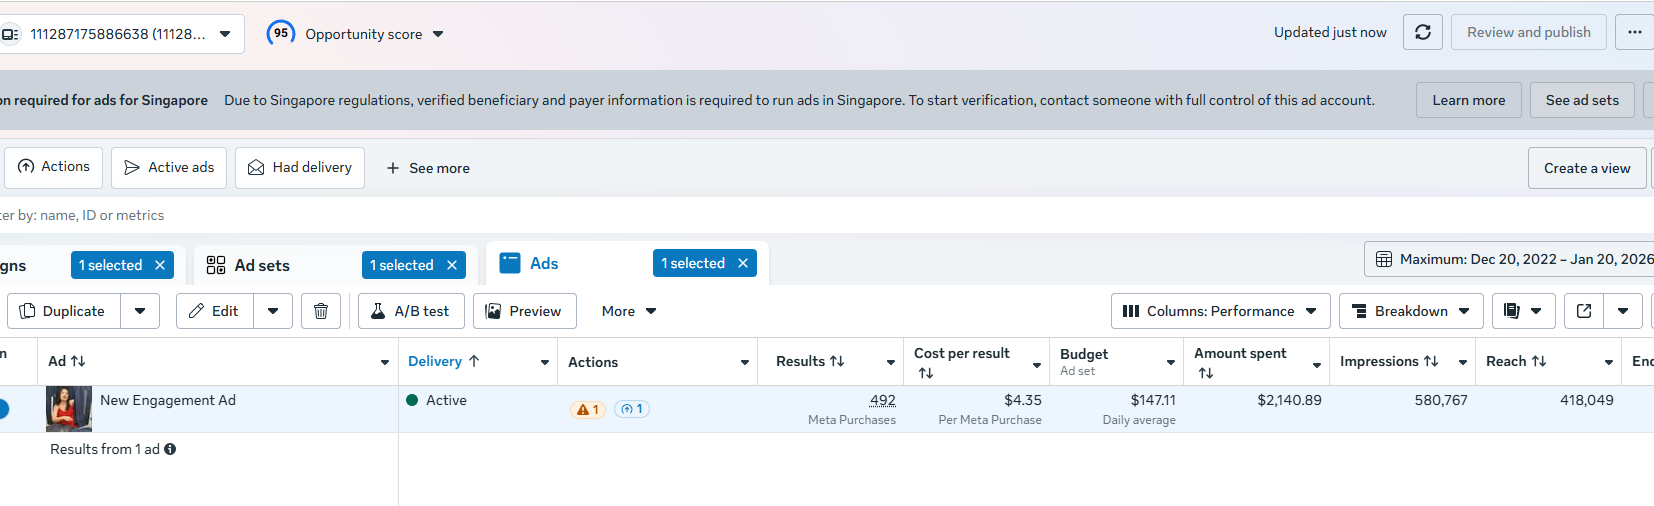Click the export share icon button
The width and height of the screenshot is (1654, 506).
(x=1584, y=311)
